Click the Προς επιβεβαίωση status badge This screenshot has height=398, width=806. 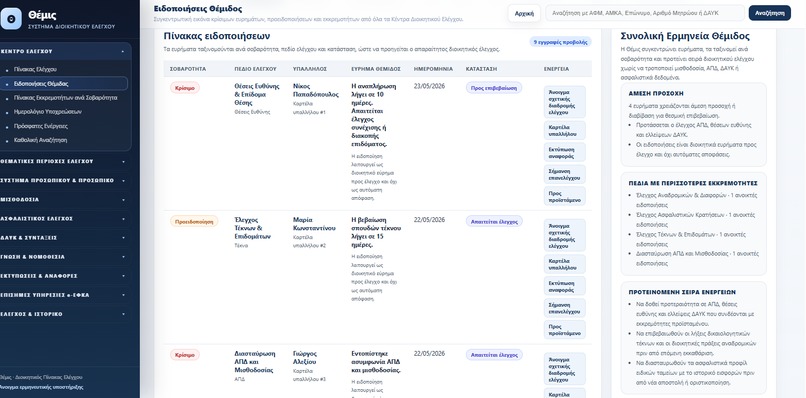point(494,88)
